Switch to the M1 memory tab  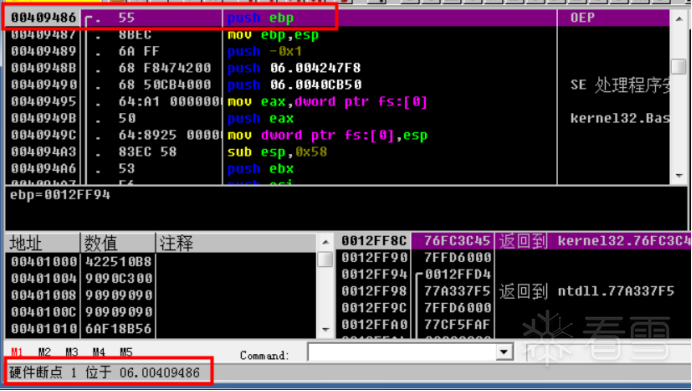click(x=17, y=352)
